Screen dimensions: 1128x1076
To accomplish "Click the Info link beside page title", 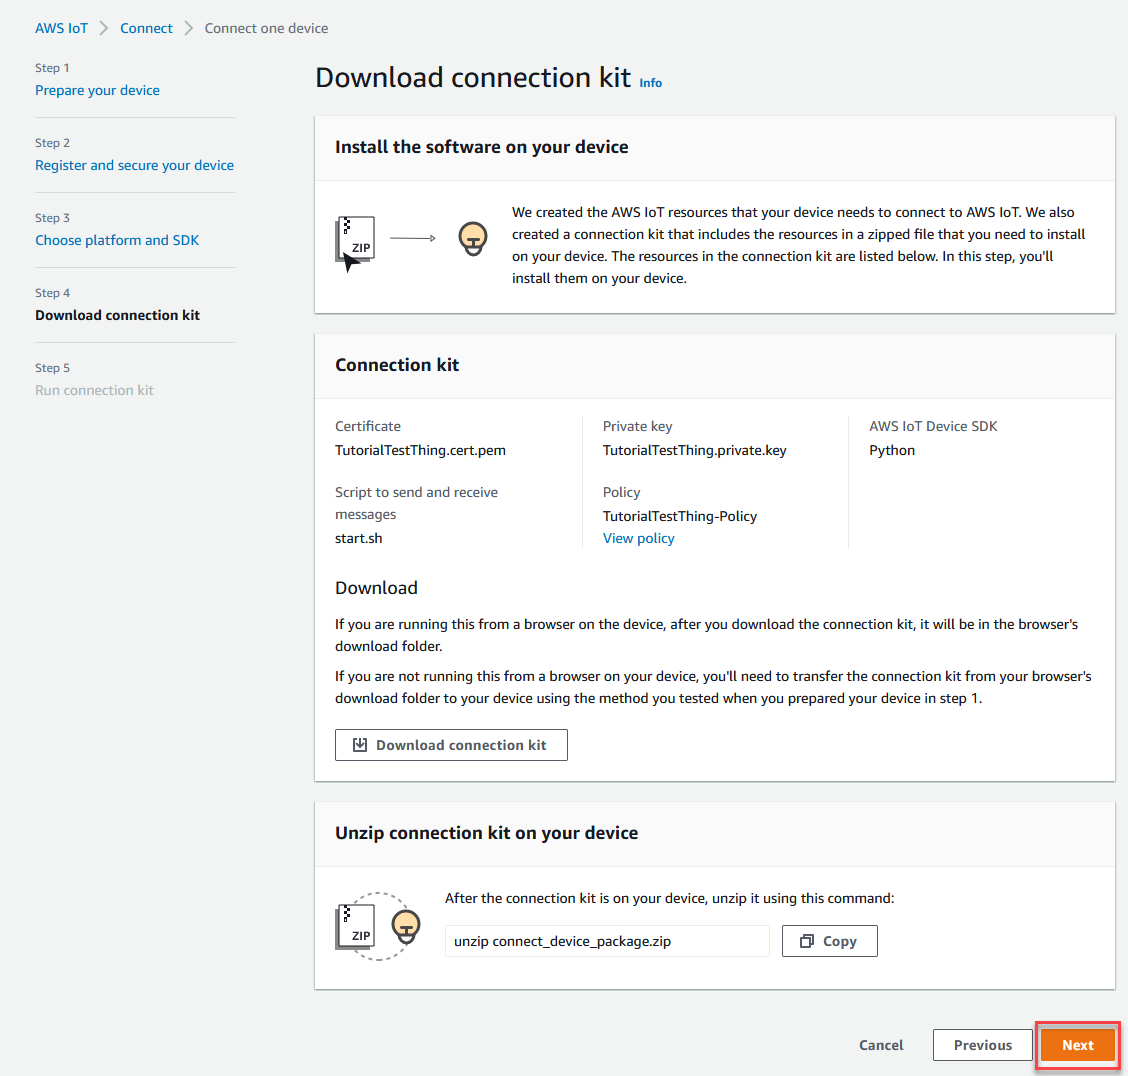I will (650, 83).
